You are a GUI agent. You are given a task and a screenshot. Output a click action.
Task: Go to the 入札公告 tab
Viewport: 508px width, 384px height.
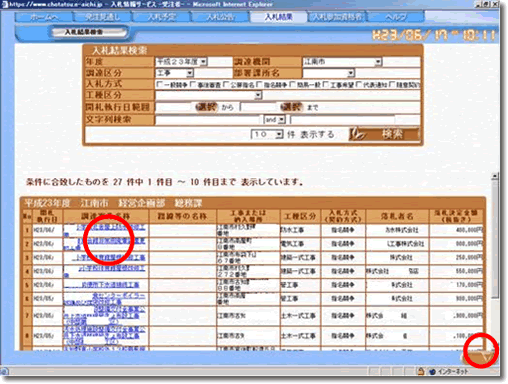220,17
